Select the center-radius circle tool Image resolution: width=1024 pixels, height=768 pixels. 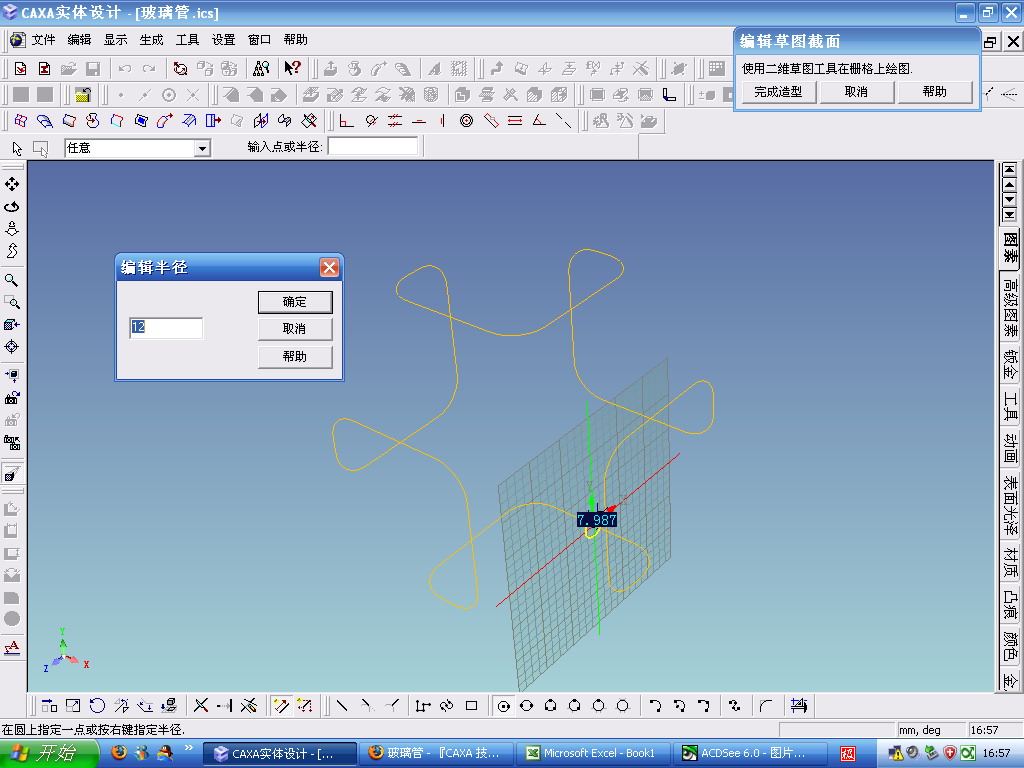point(504,706)
